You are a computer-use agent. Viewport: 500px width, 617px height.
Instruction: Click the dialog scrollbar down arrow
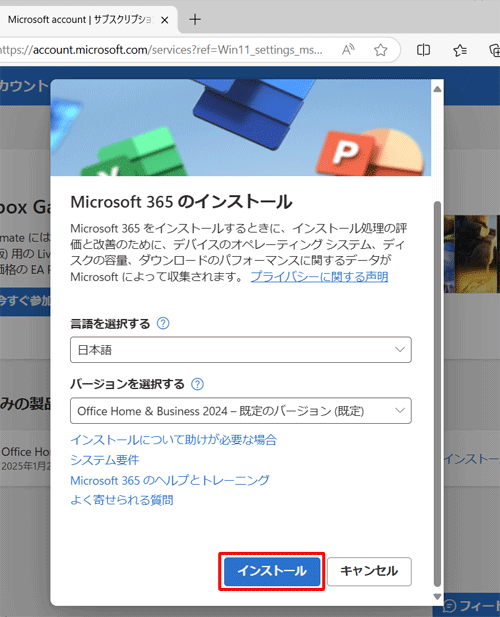pos(437,597)
